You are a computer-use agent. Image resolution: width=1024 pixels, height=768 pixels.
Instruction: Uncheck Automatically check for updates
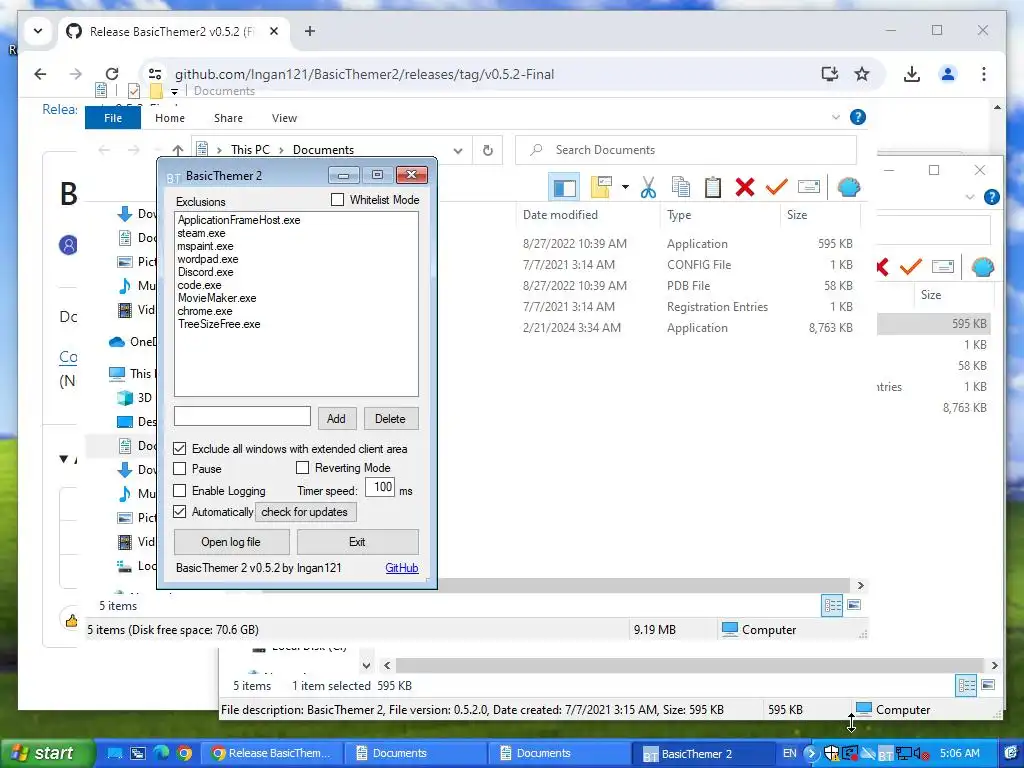pos(180,511)
